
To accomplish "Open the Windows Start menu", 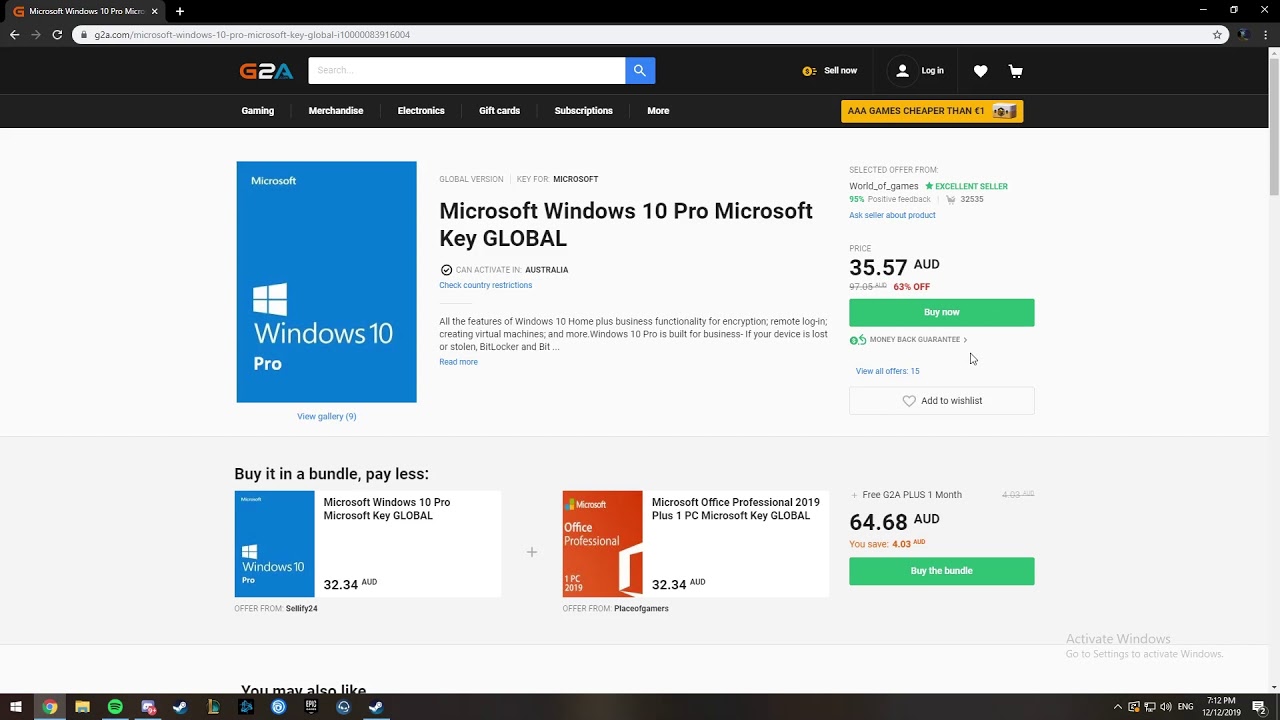I will pos(16,707).
